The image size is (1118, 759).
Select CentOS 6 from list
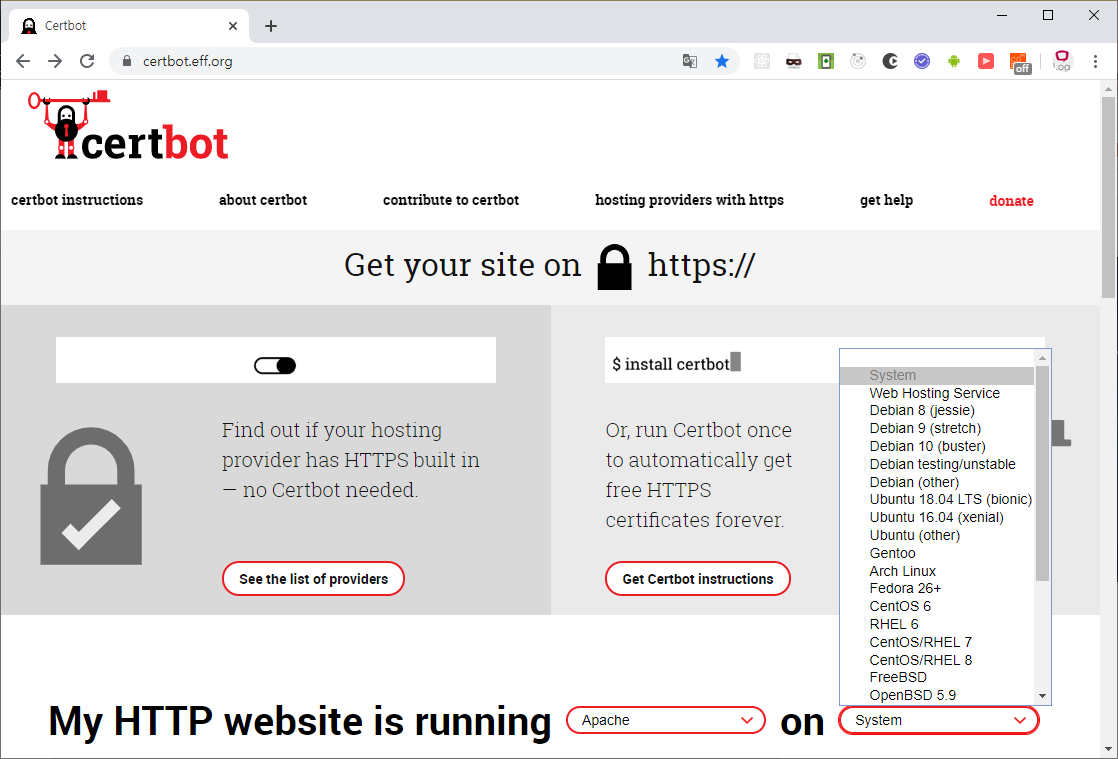coord(937,606)
